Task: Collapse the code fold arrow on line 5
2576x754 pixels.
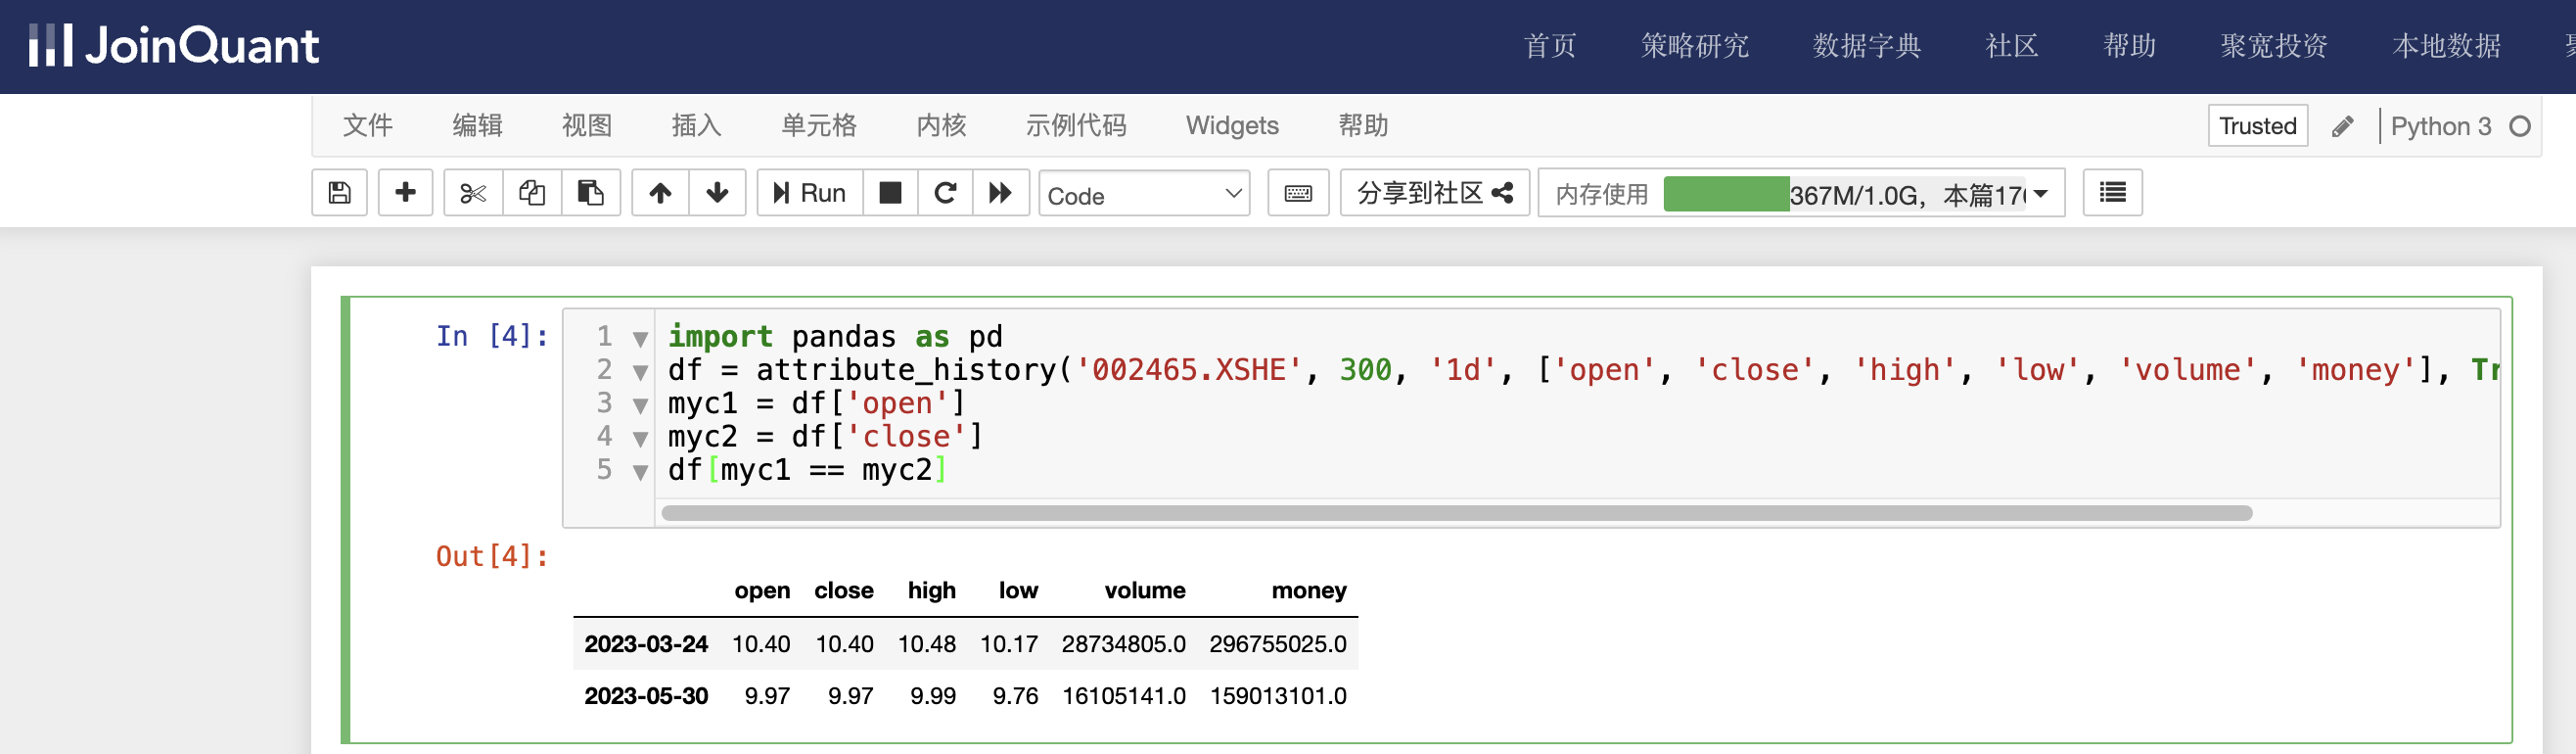Action: (x=641, y=472)
